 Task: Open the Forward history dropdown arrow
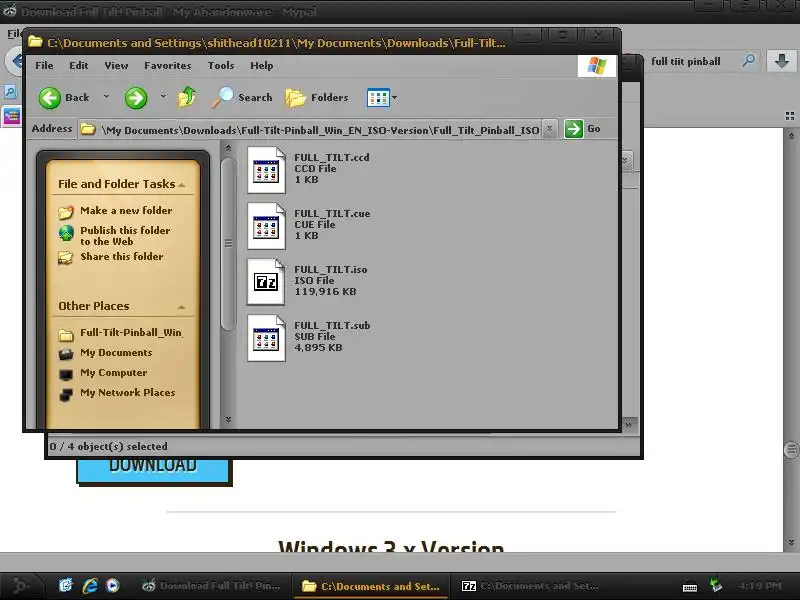click(x=163, y=96)
